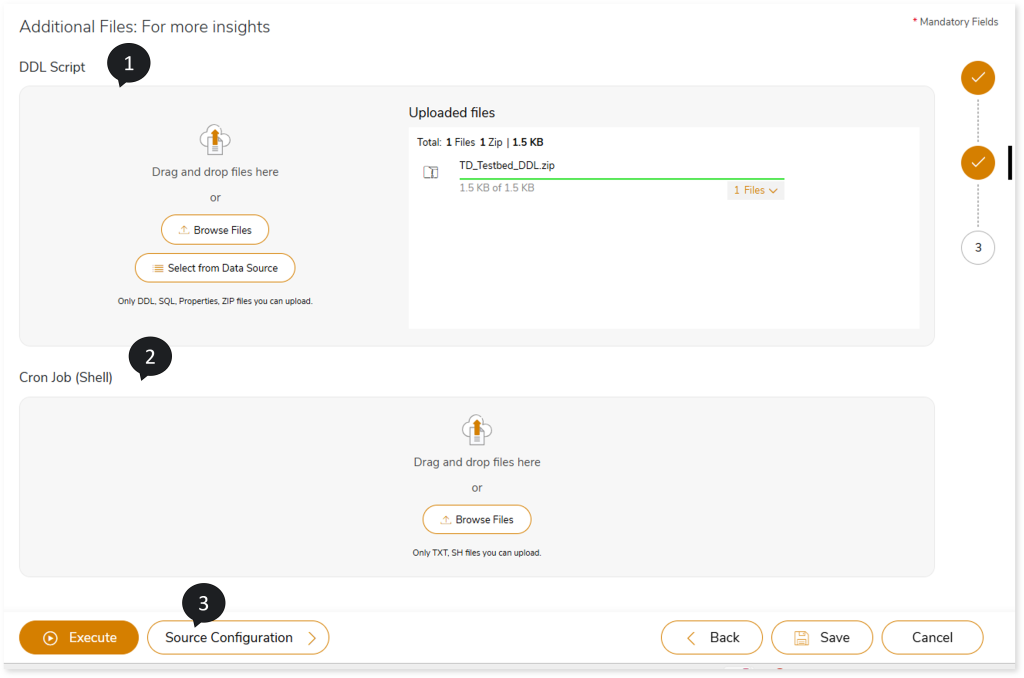
Task: Click the zip file icon beside TD_Testbed_DDL.zip
Action: (431, 173)
